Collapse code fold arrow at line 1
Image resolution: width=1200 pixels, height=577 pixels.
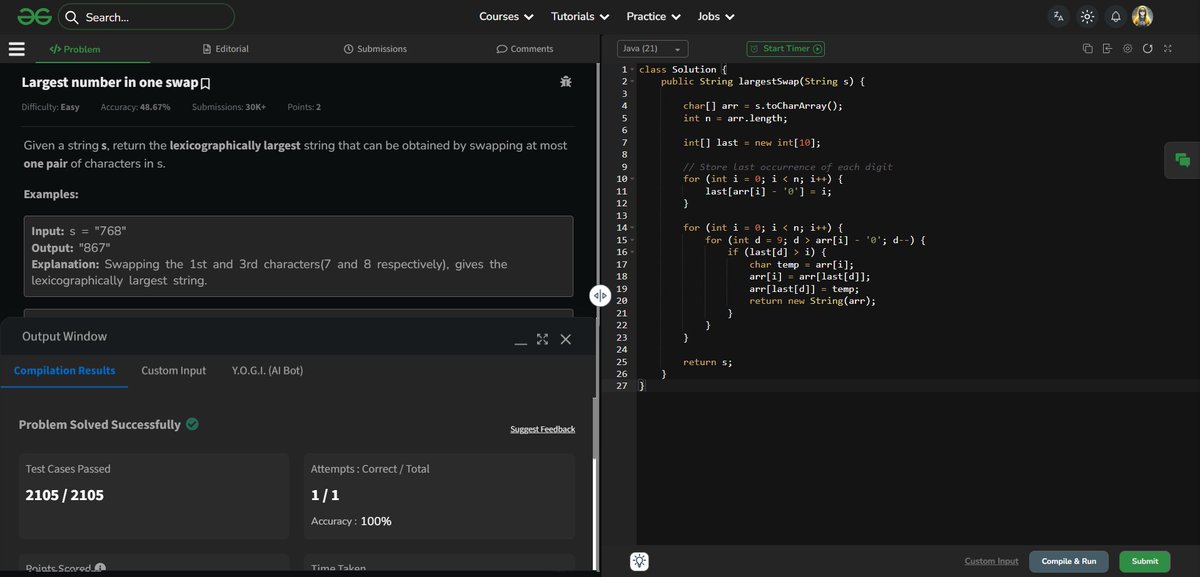[632, 70]
